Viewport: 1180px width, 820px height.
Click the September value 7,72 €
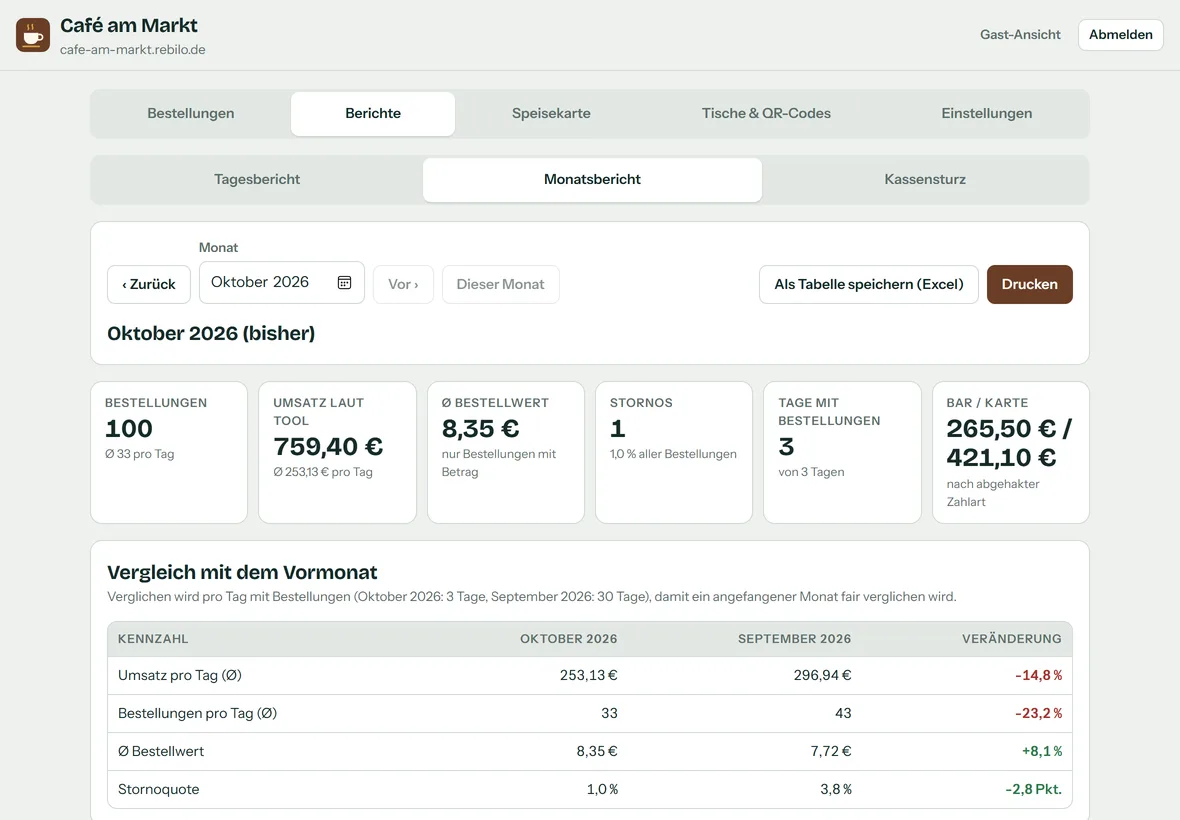830,752
